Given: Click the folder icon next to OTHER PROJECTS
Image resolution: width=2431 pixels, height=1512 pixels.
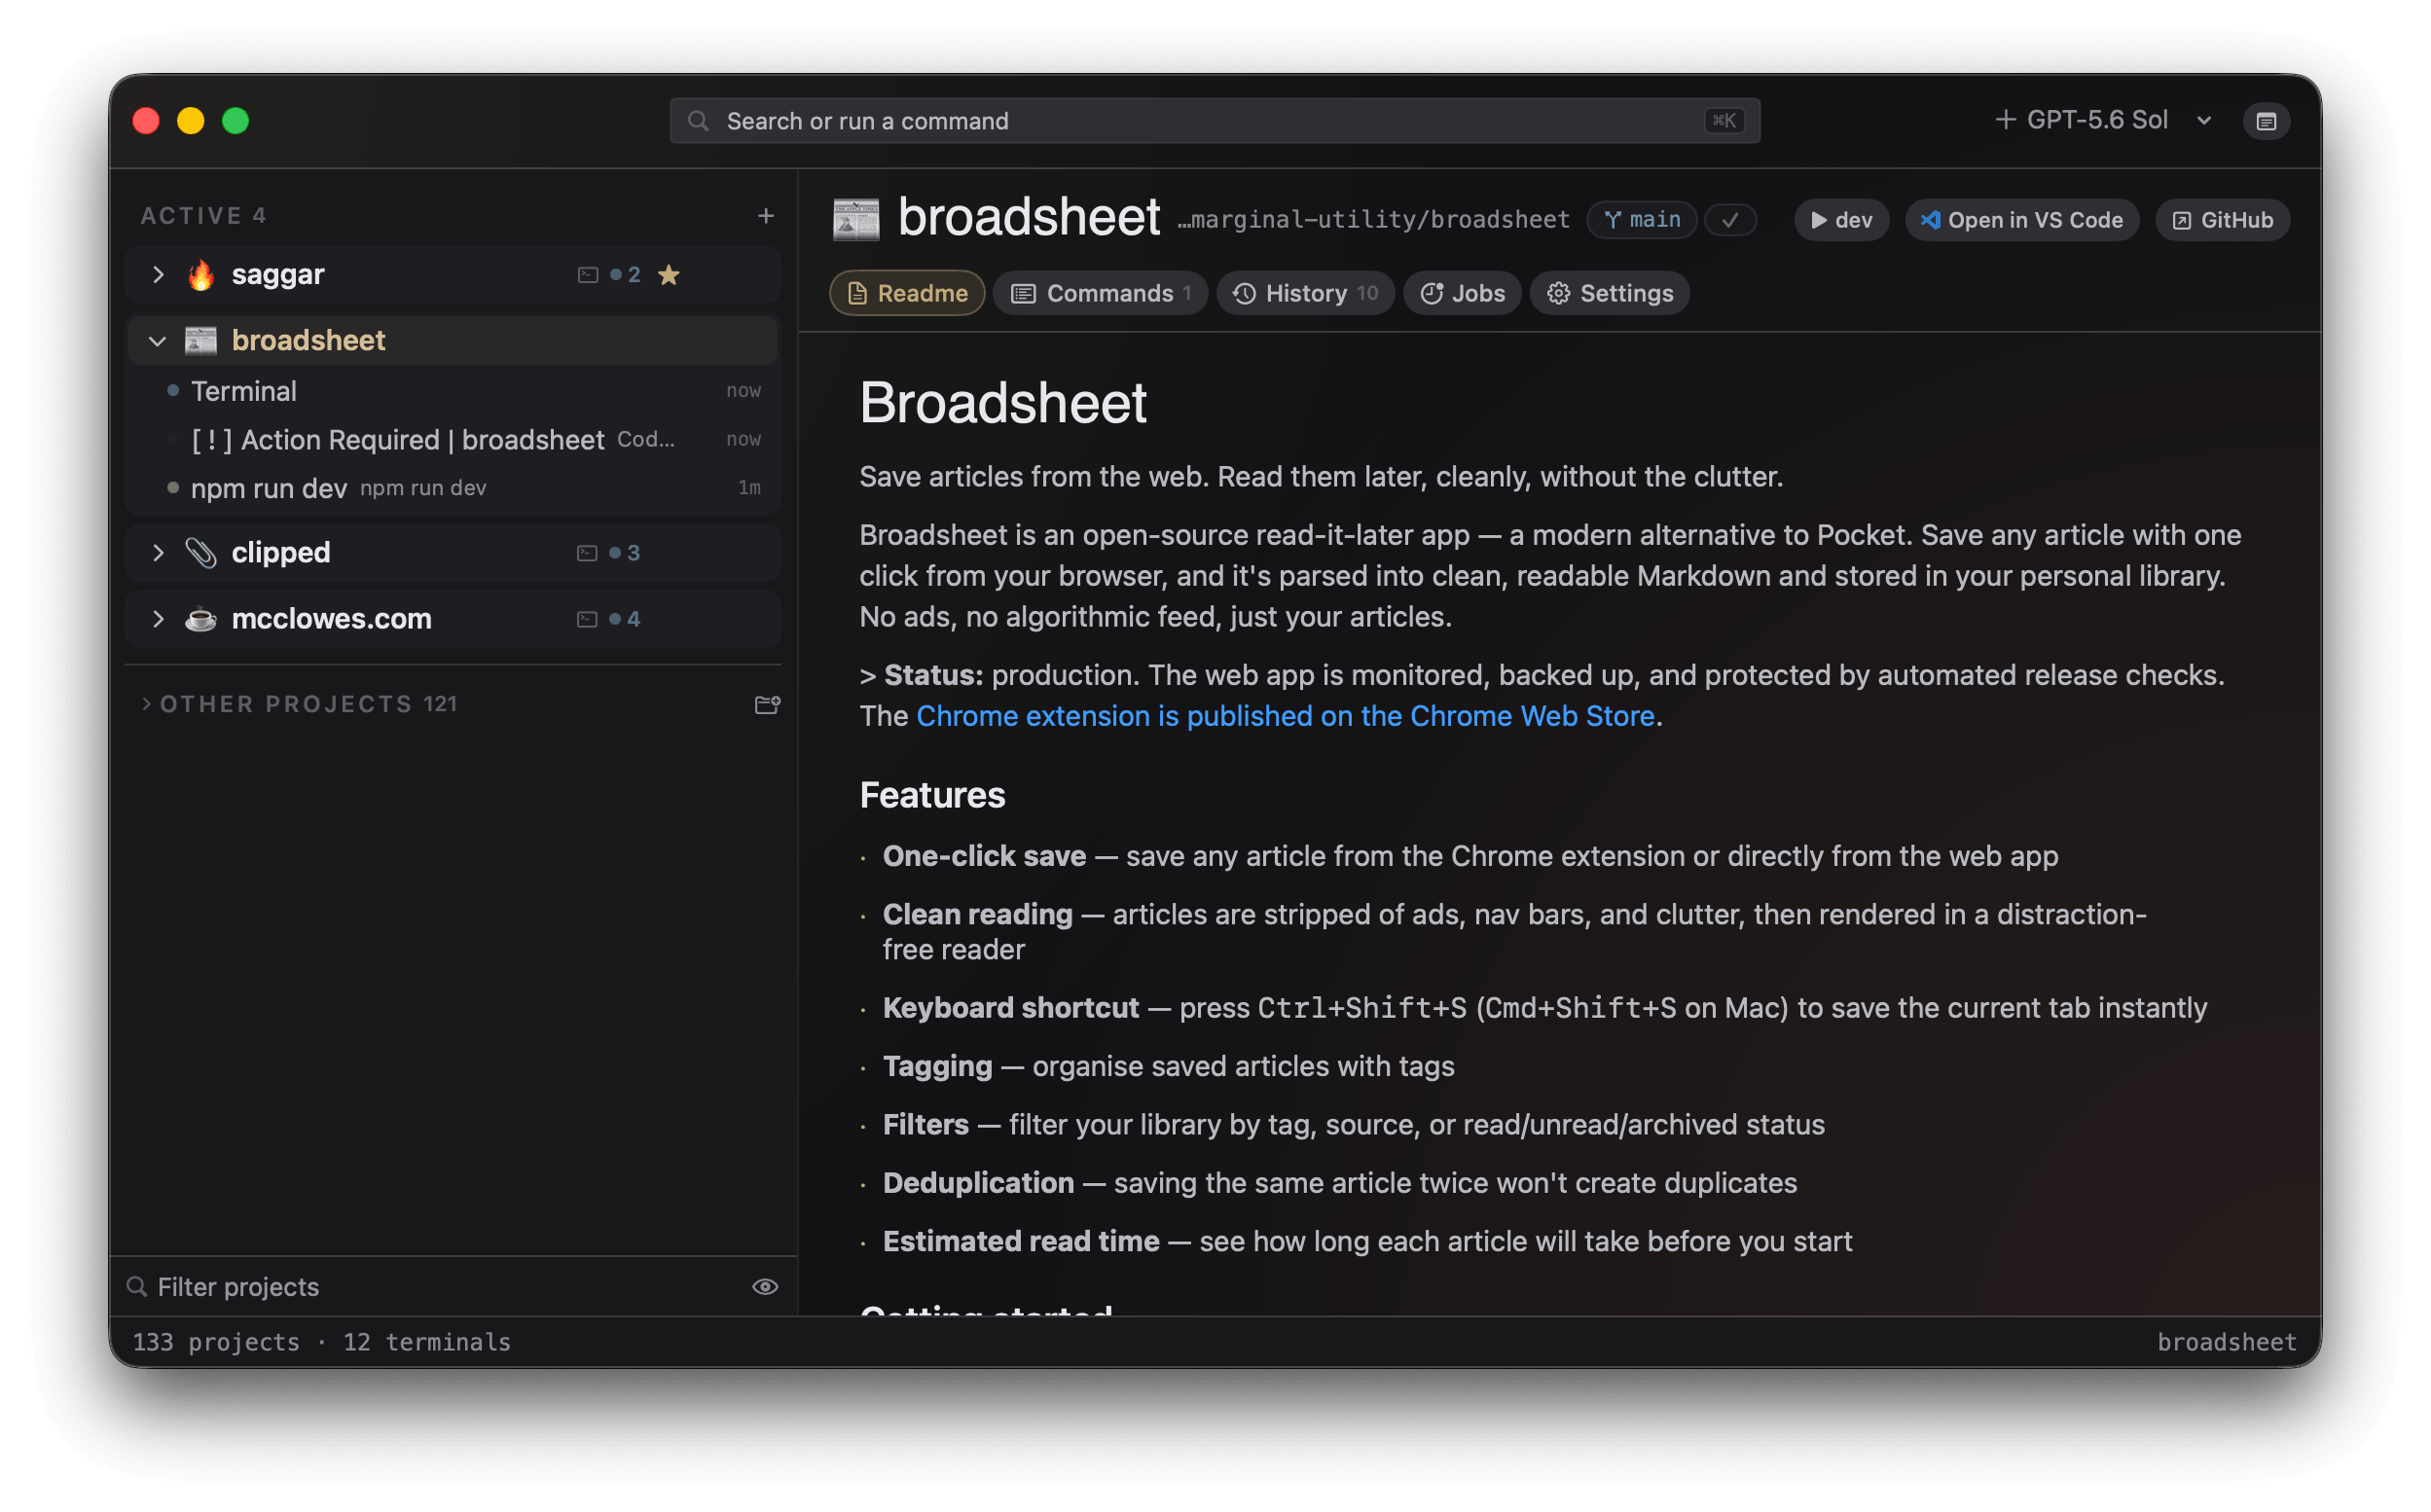Looking at the screenshot, I should 766,705.
